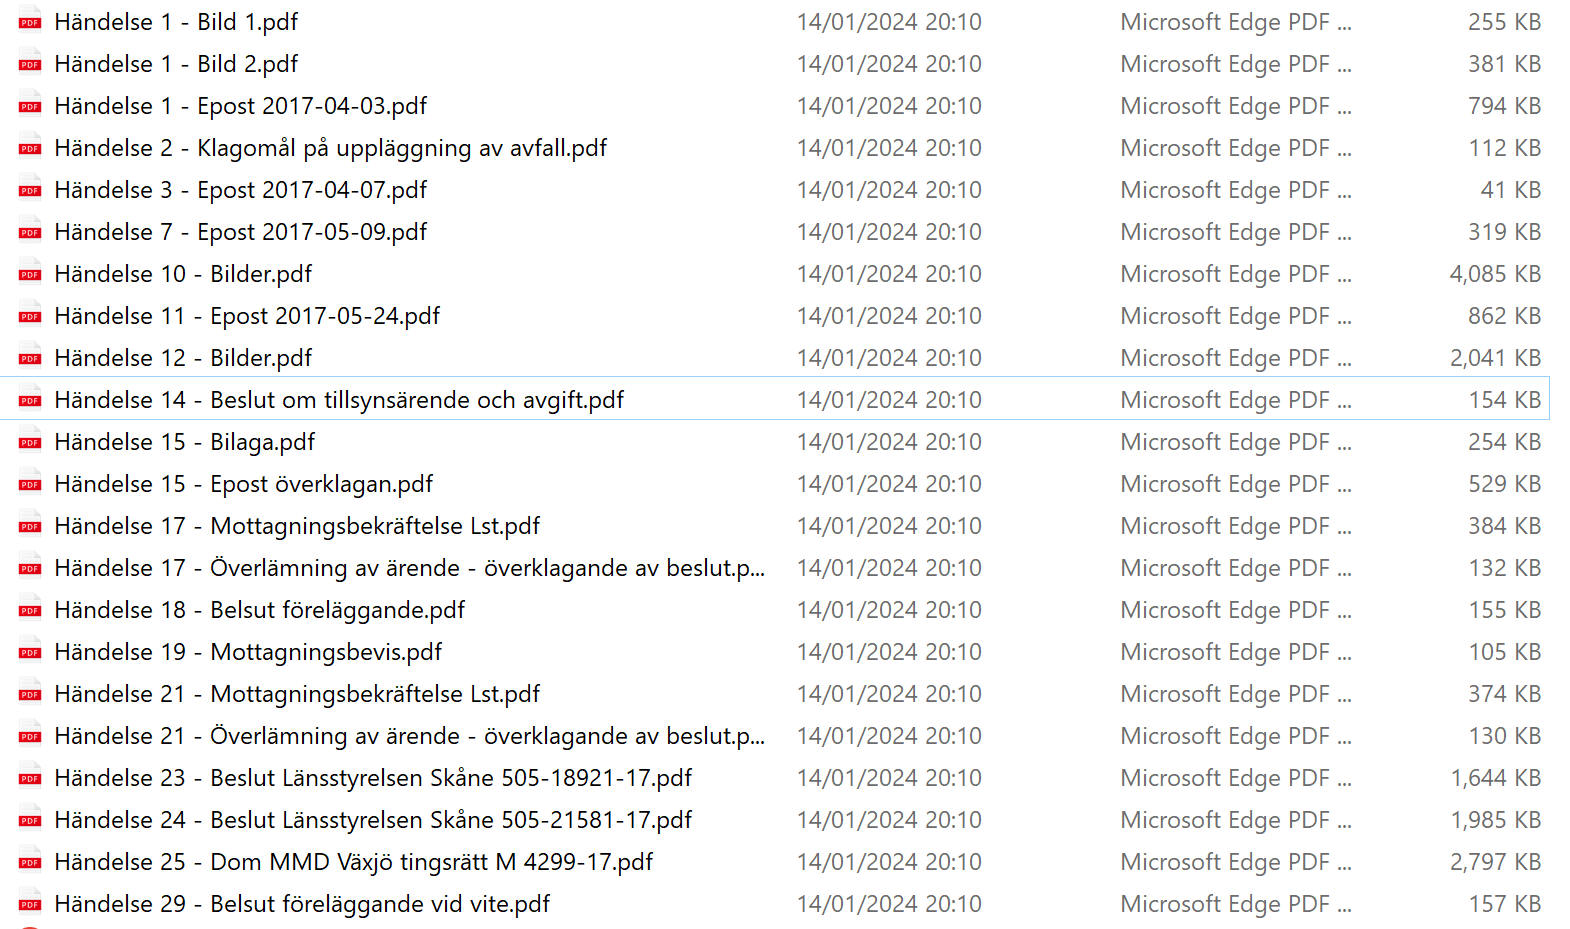
Task: Select Händelse 24 - Beslut Länsstyrelsen Skåne 505-21581-17.pdf
Action: [373, 820]
